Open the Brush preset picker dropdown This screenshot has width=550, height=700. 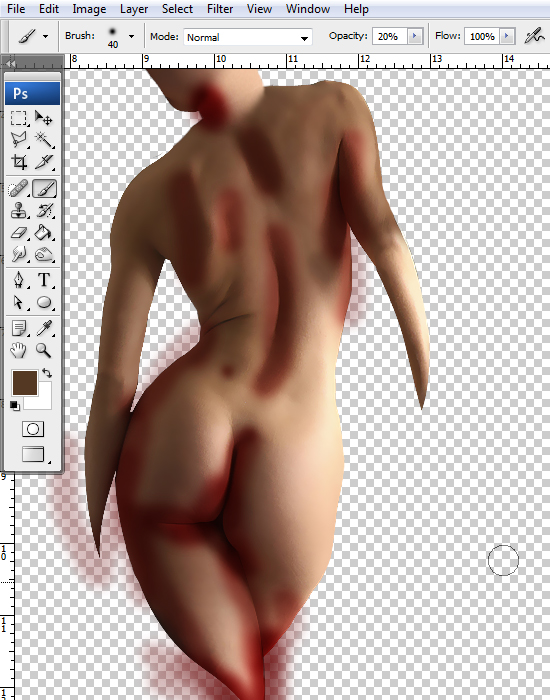point(131,36)
